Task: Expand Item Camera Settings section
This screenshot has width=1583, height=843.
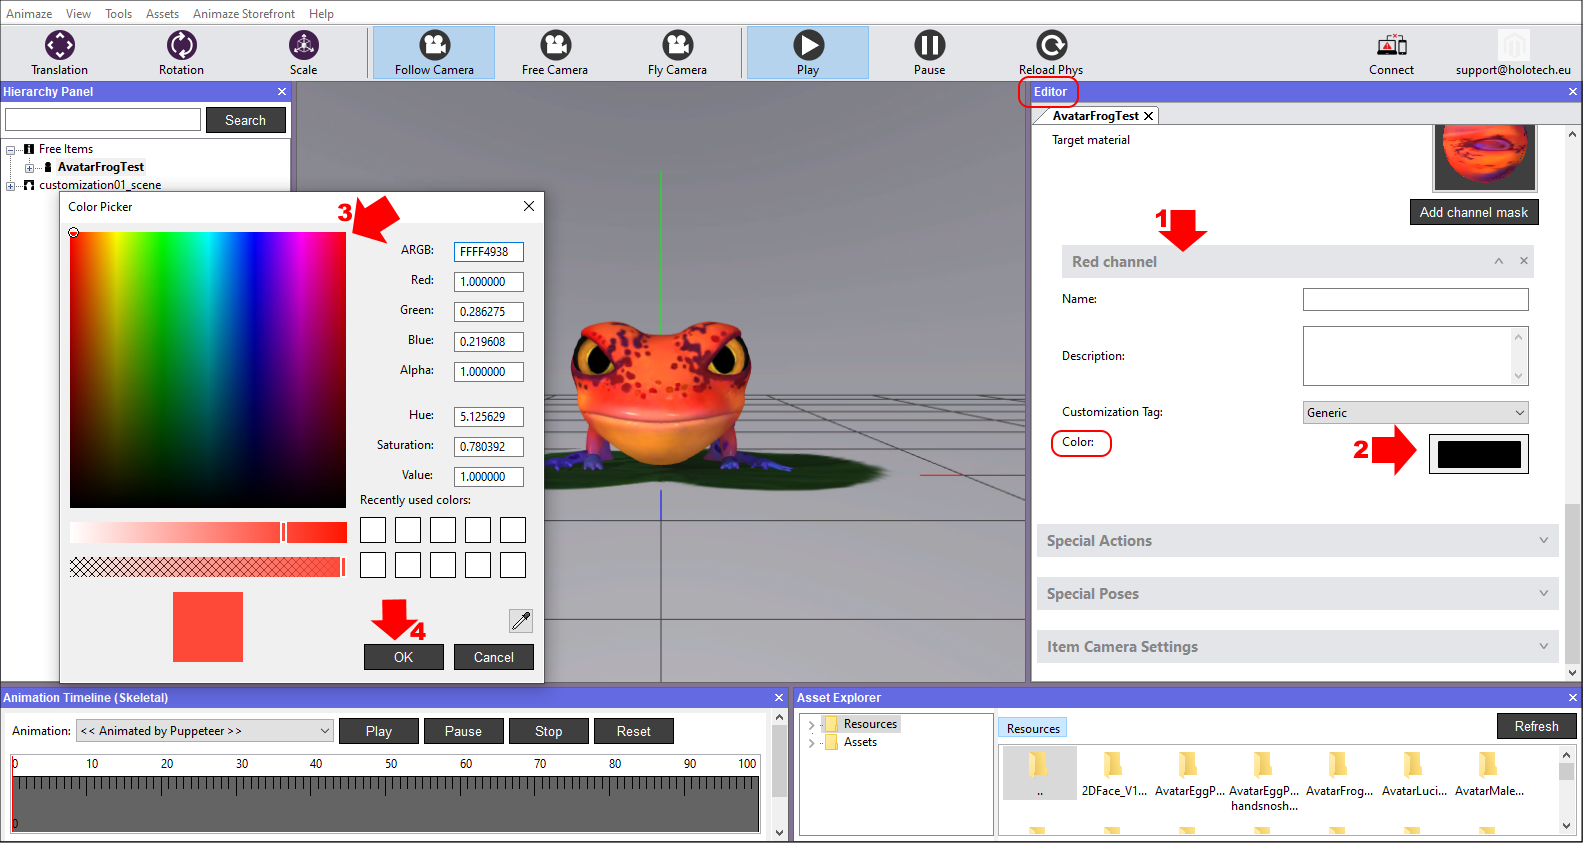Action: coord(1543,646)
